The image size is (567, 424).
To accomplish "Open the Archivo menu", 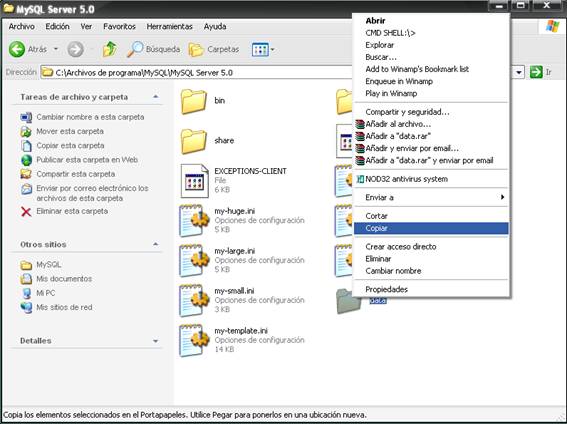I will tap(22, 26).
